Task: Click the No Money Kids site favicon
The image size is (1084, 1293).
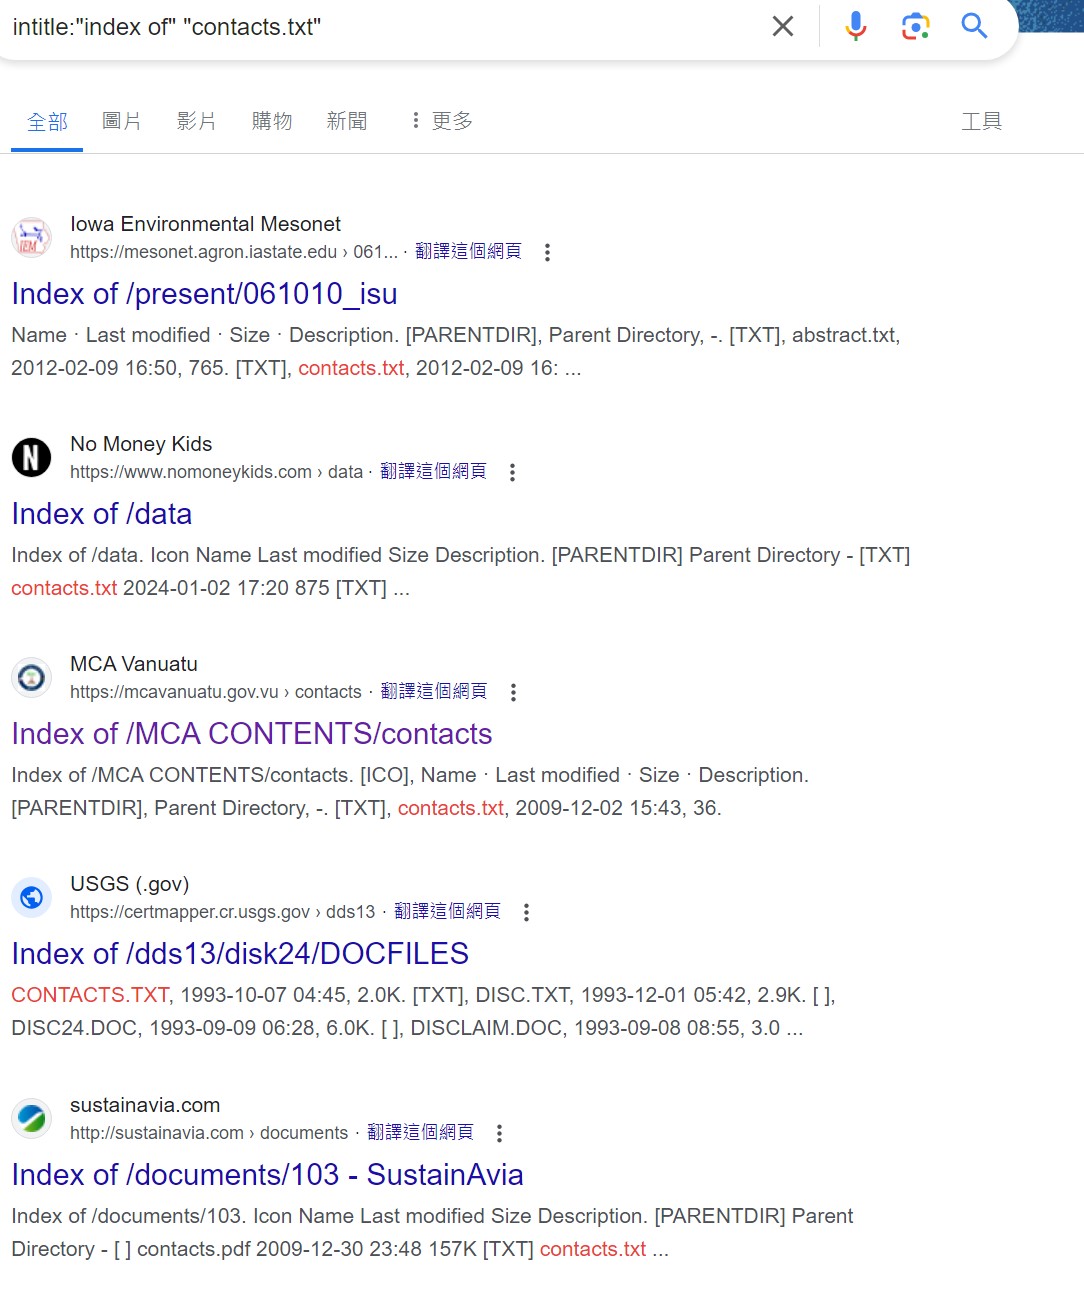Action: 31,457
